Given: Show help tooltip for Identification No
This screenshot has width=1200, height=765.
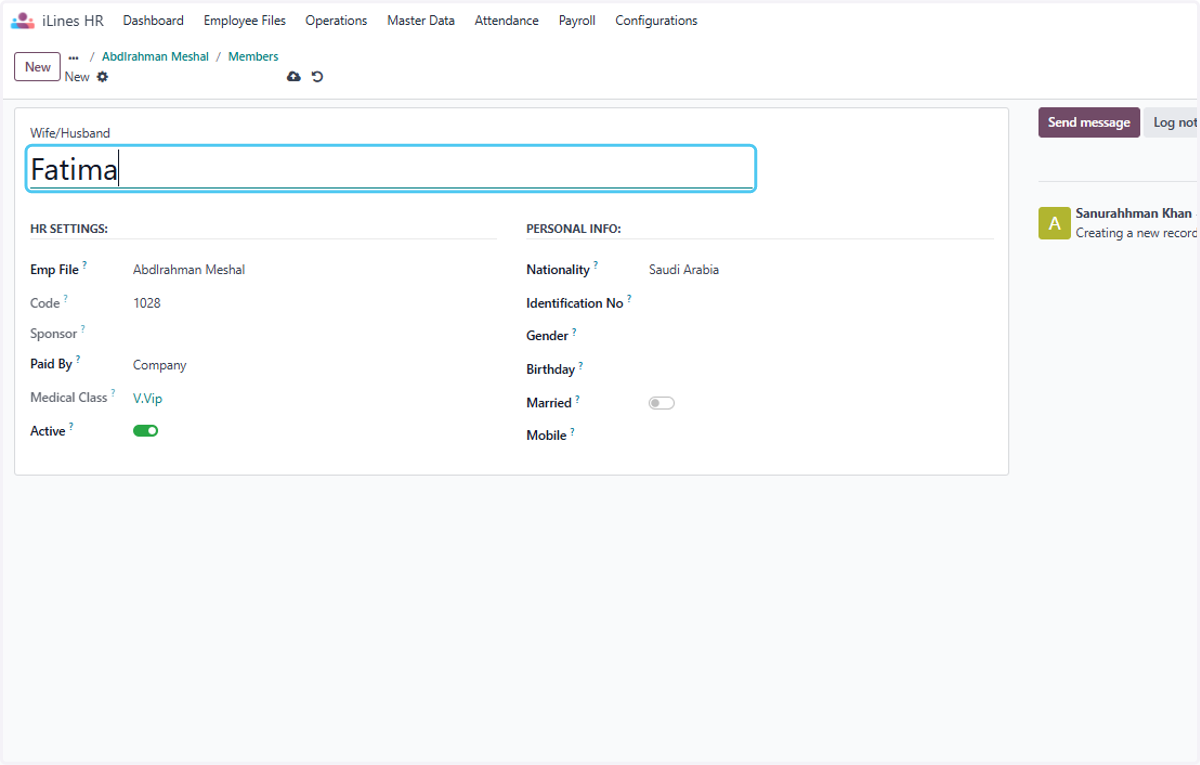Looking at the screenshot, I should tap(629, 298).
